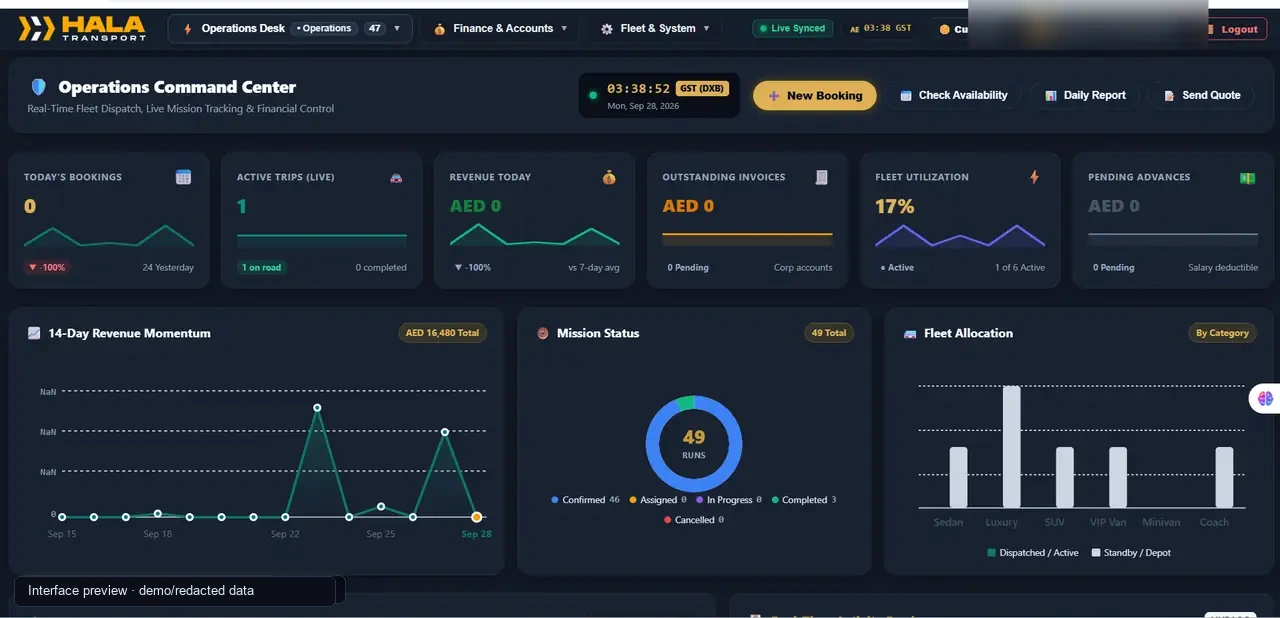Screen dimensions: 1280x618
Task: Click the GST (DXB) timezone badge
Action: (x=703, y=89)
